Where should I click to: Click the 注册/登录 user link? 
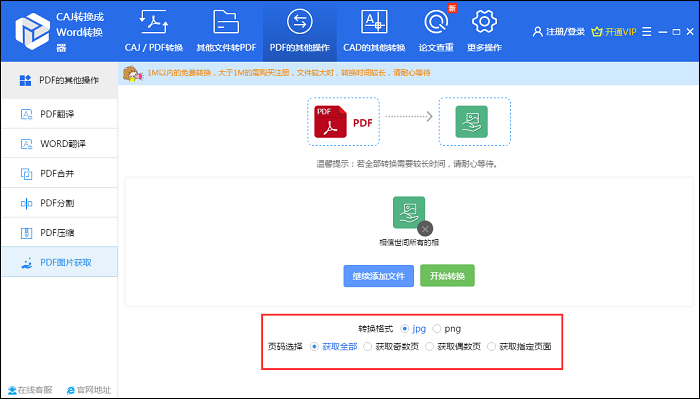[558, 32]
